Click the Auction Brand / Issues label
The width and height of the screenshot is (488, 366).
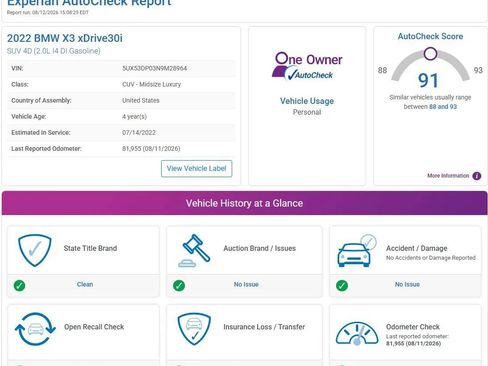[260, 248]
